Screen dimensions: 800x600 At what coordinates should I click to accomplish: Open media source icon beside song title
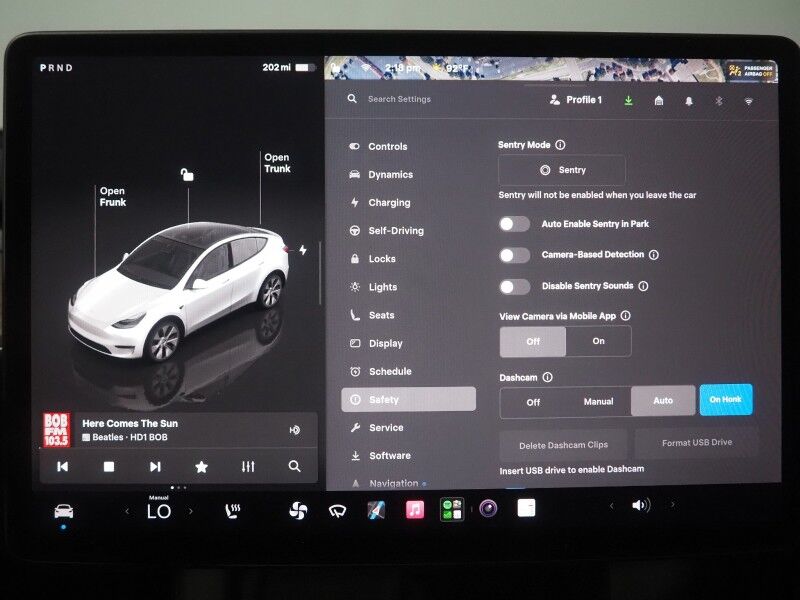[294, 430]
